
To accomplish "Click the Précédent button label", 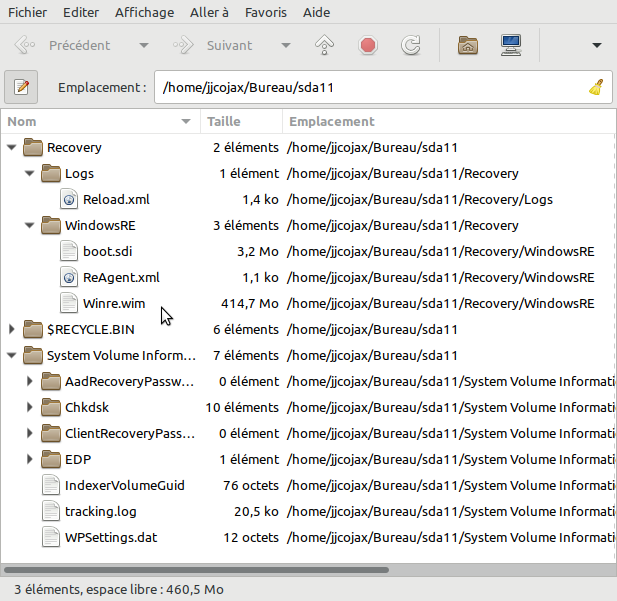I will click(x=79, y=45).
